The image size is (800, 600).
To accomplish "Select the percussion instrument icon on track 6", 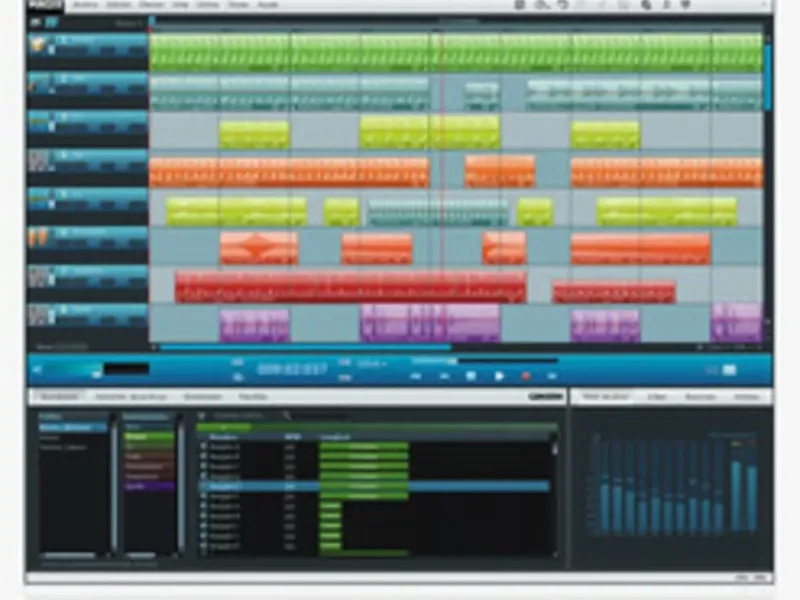I will [x=37, y=238].
